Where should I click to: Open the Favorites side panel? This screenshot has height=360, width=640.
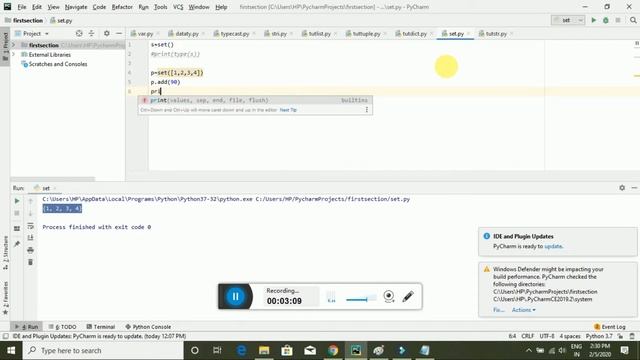pos(5,298)
